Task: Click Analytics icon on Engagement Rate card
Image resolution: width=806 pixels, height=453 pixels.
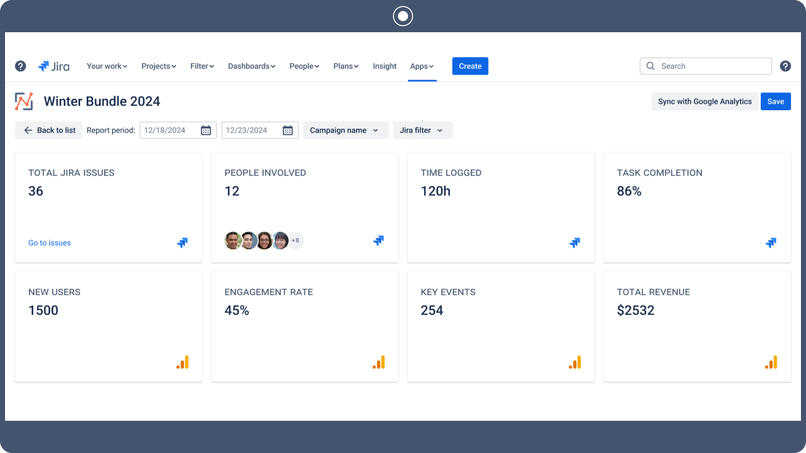Action: 379,362
